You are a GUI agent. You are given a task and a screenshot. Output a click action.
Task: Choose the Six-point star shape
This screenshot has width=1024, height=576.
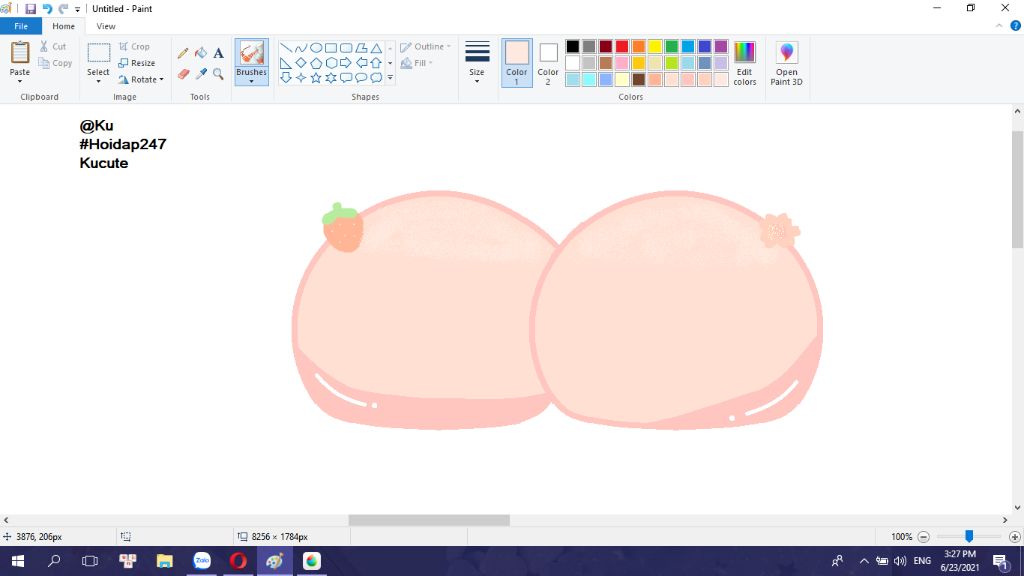(x=331, y=78)
